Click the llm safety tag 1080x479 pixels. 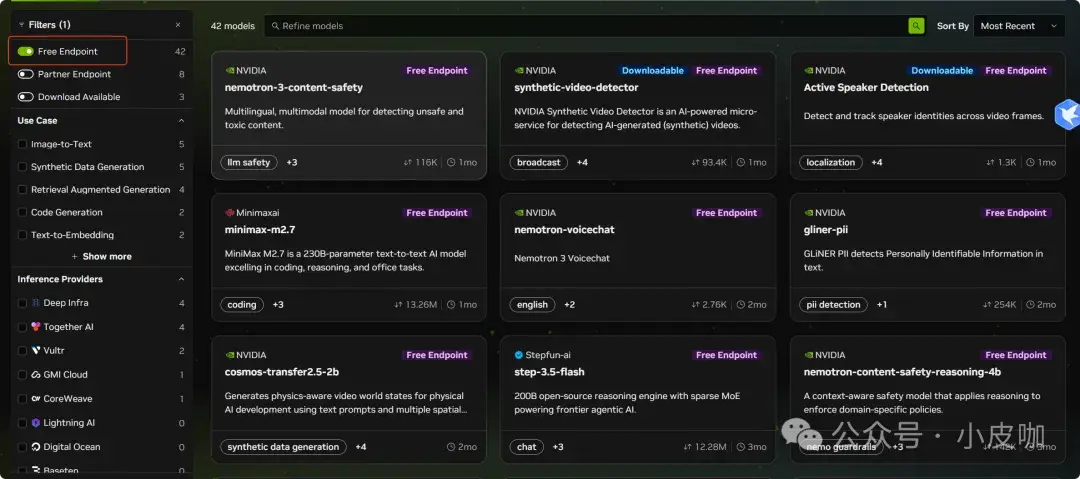pyautogui.click(x=249, y=163)
